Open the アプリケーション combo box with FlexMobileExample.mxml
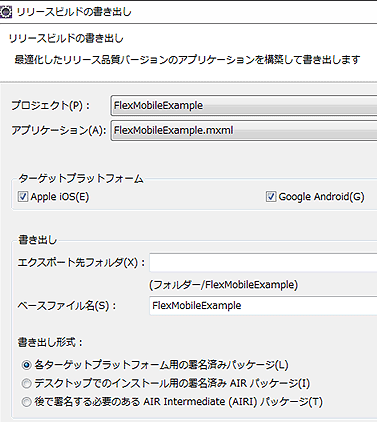377x422 pixels. (244, 130)
